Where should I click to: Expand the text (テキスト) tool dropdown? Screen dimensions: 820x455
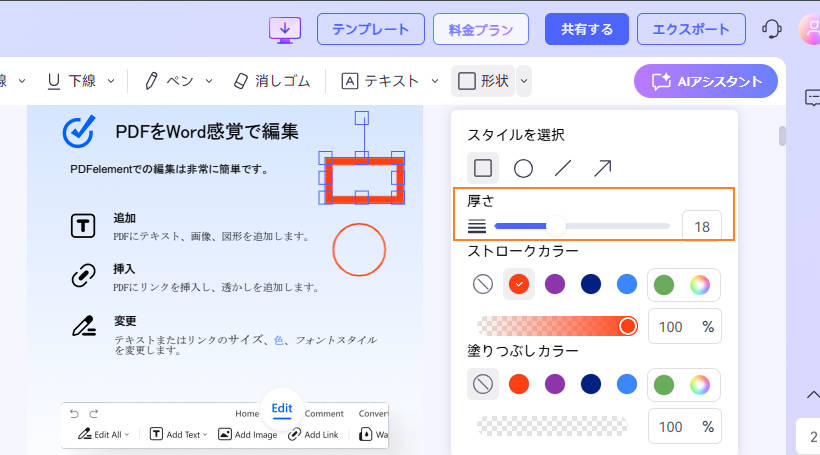434,80
